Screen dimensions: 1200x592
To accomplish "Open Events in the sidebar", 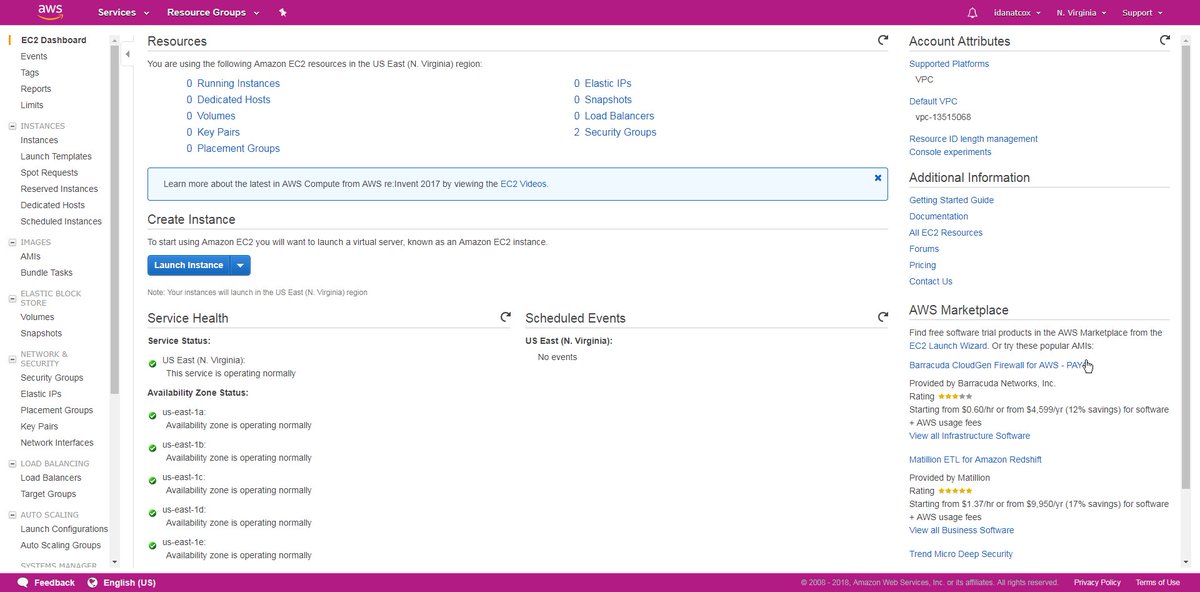I will [34, 56].
